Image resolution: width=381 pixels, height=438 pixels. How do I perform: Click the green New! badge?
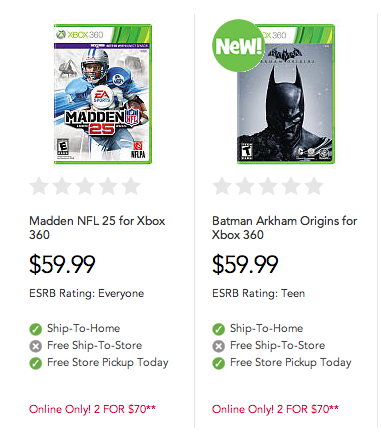click(x=238, y=46)
